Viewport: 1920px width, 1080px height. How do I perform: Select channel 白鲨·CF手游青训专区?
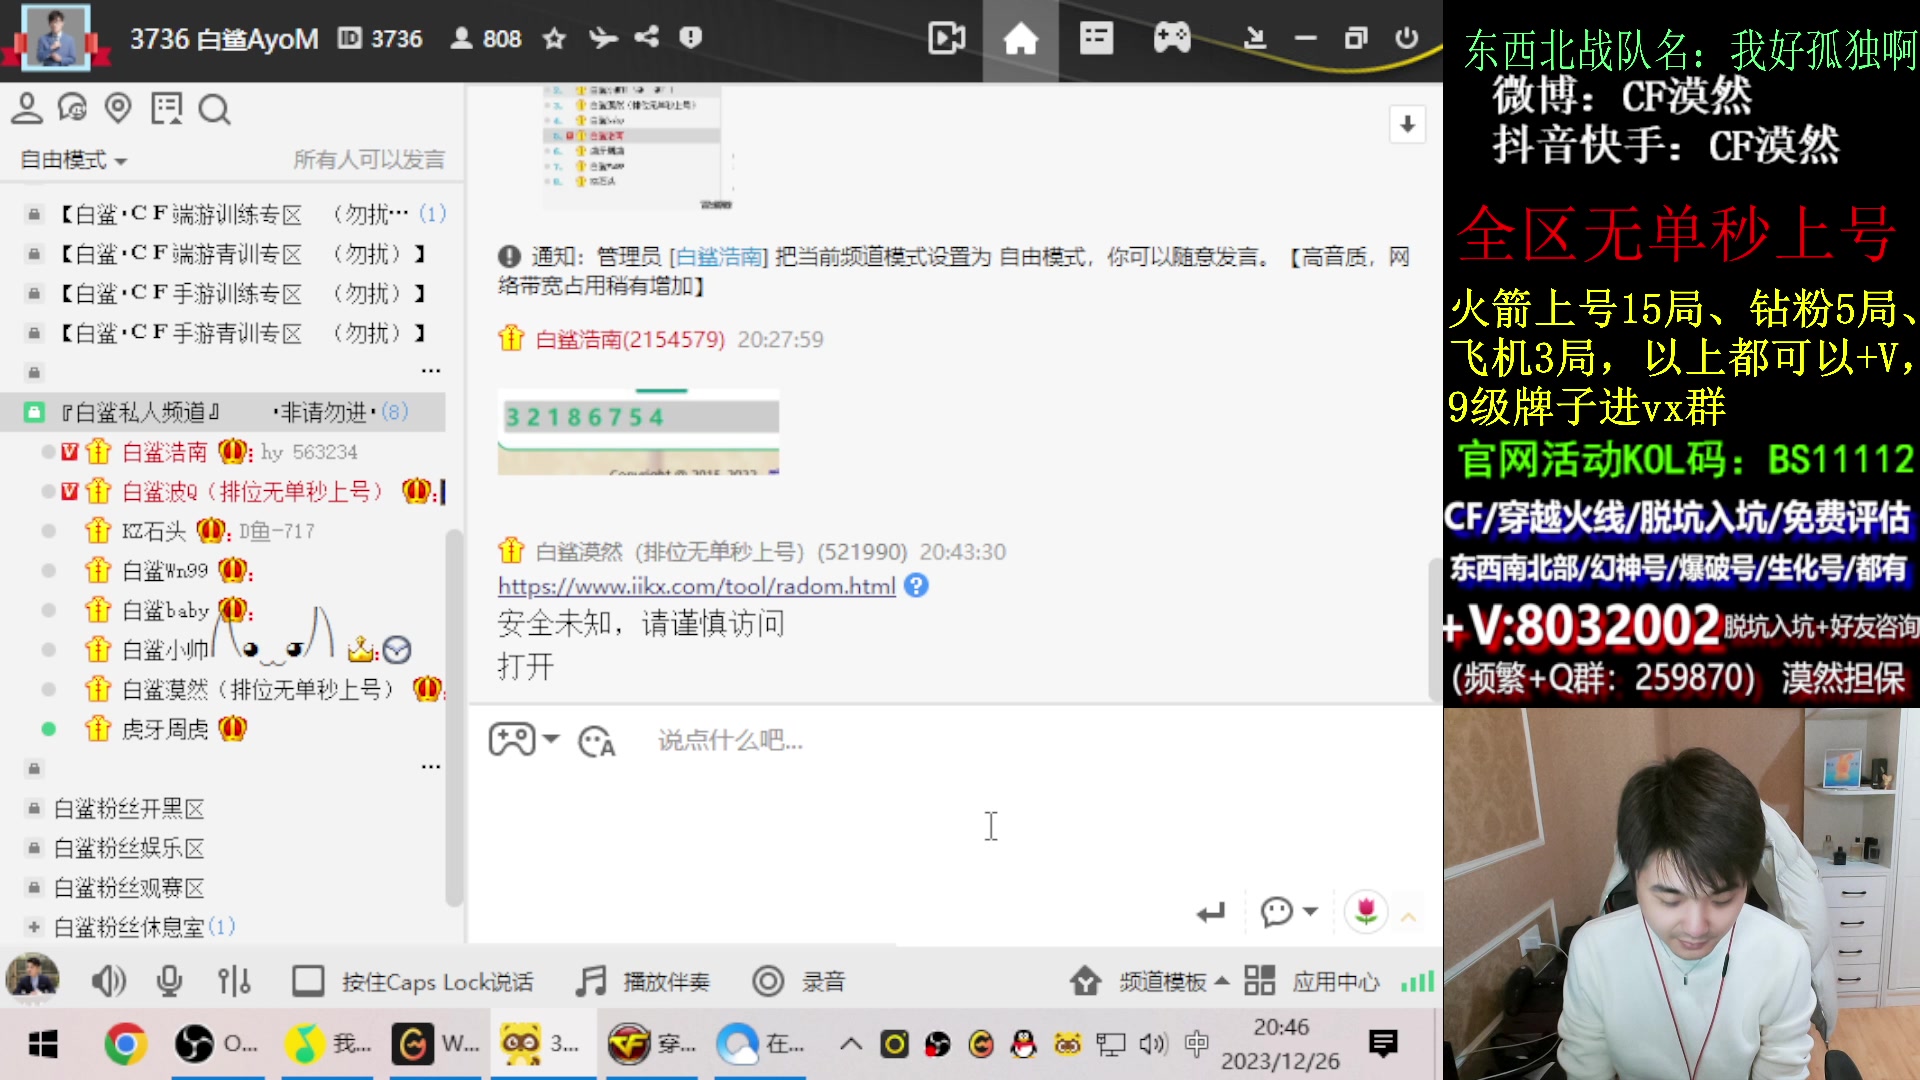pyautogui.click(x=230, y=333)
